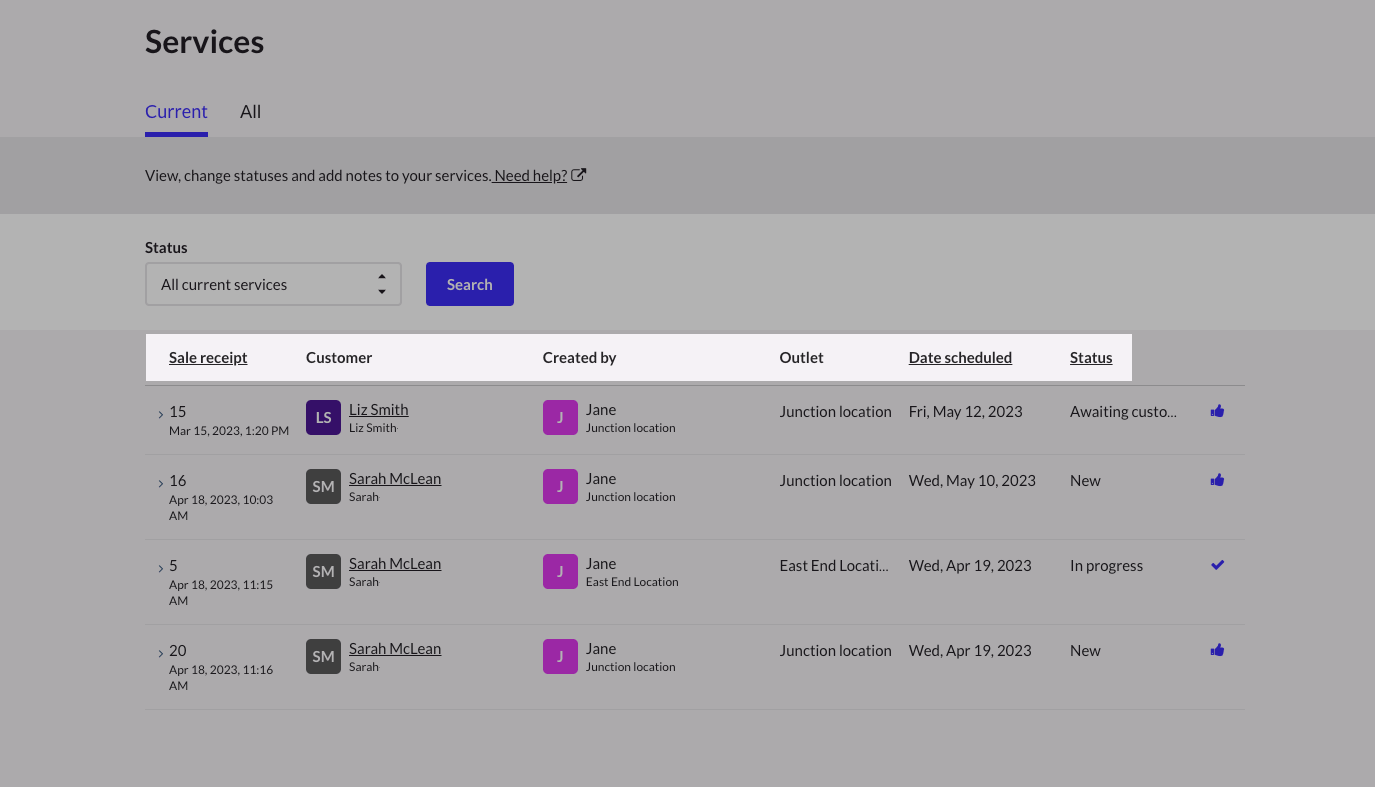Viewport: 1375px width, 787px height.
Task: Click thumbs-up icon for receipt 15
Action: coord(1217,411)
